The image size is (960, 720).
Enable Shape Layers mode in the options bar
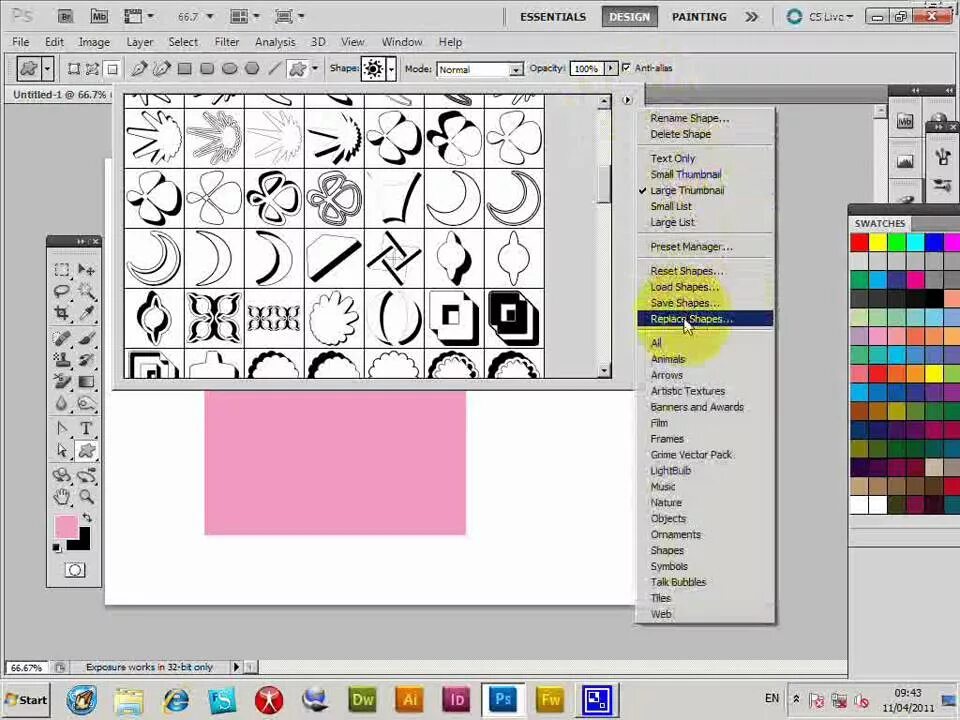[73, 69]
